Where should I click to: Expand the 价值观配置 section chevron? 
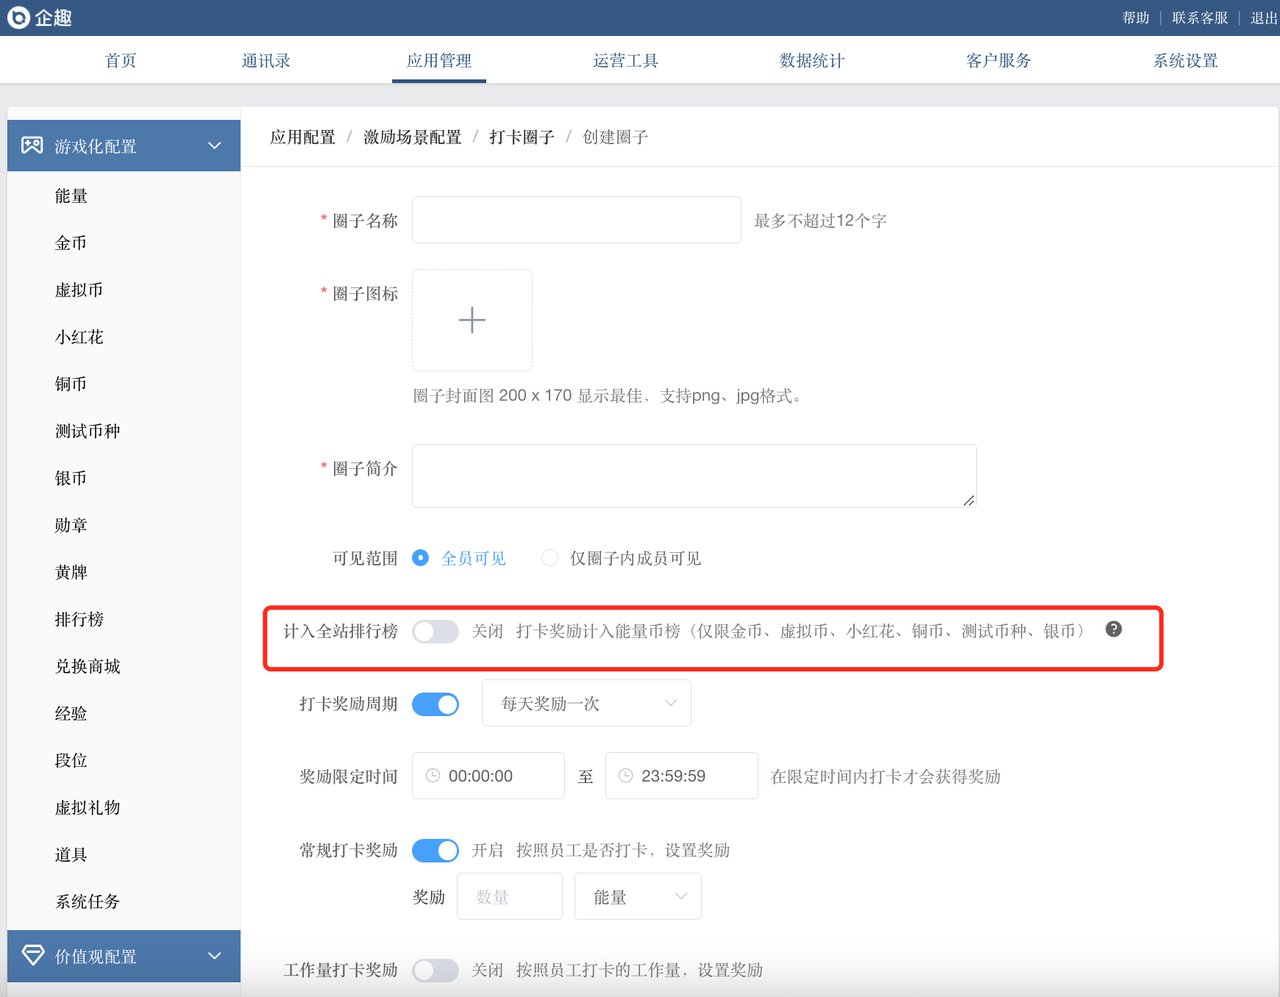tap(214, 956)
